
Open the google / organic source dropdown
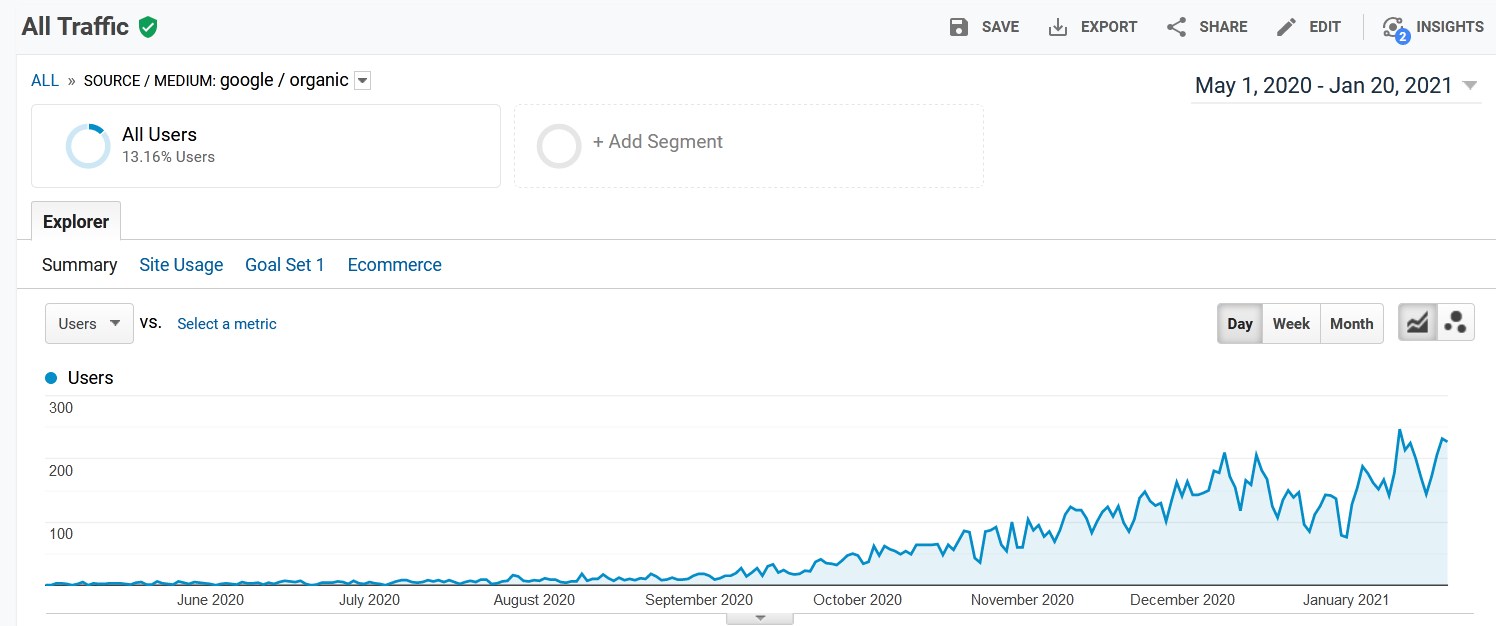tap(362, 81)
